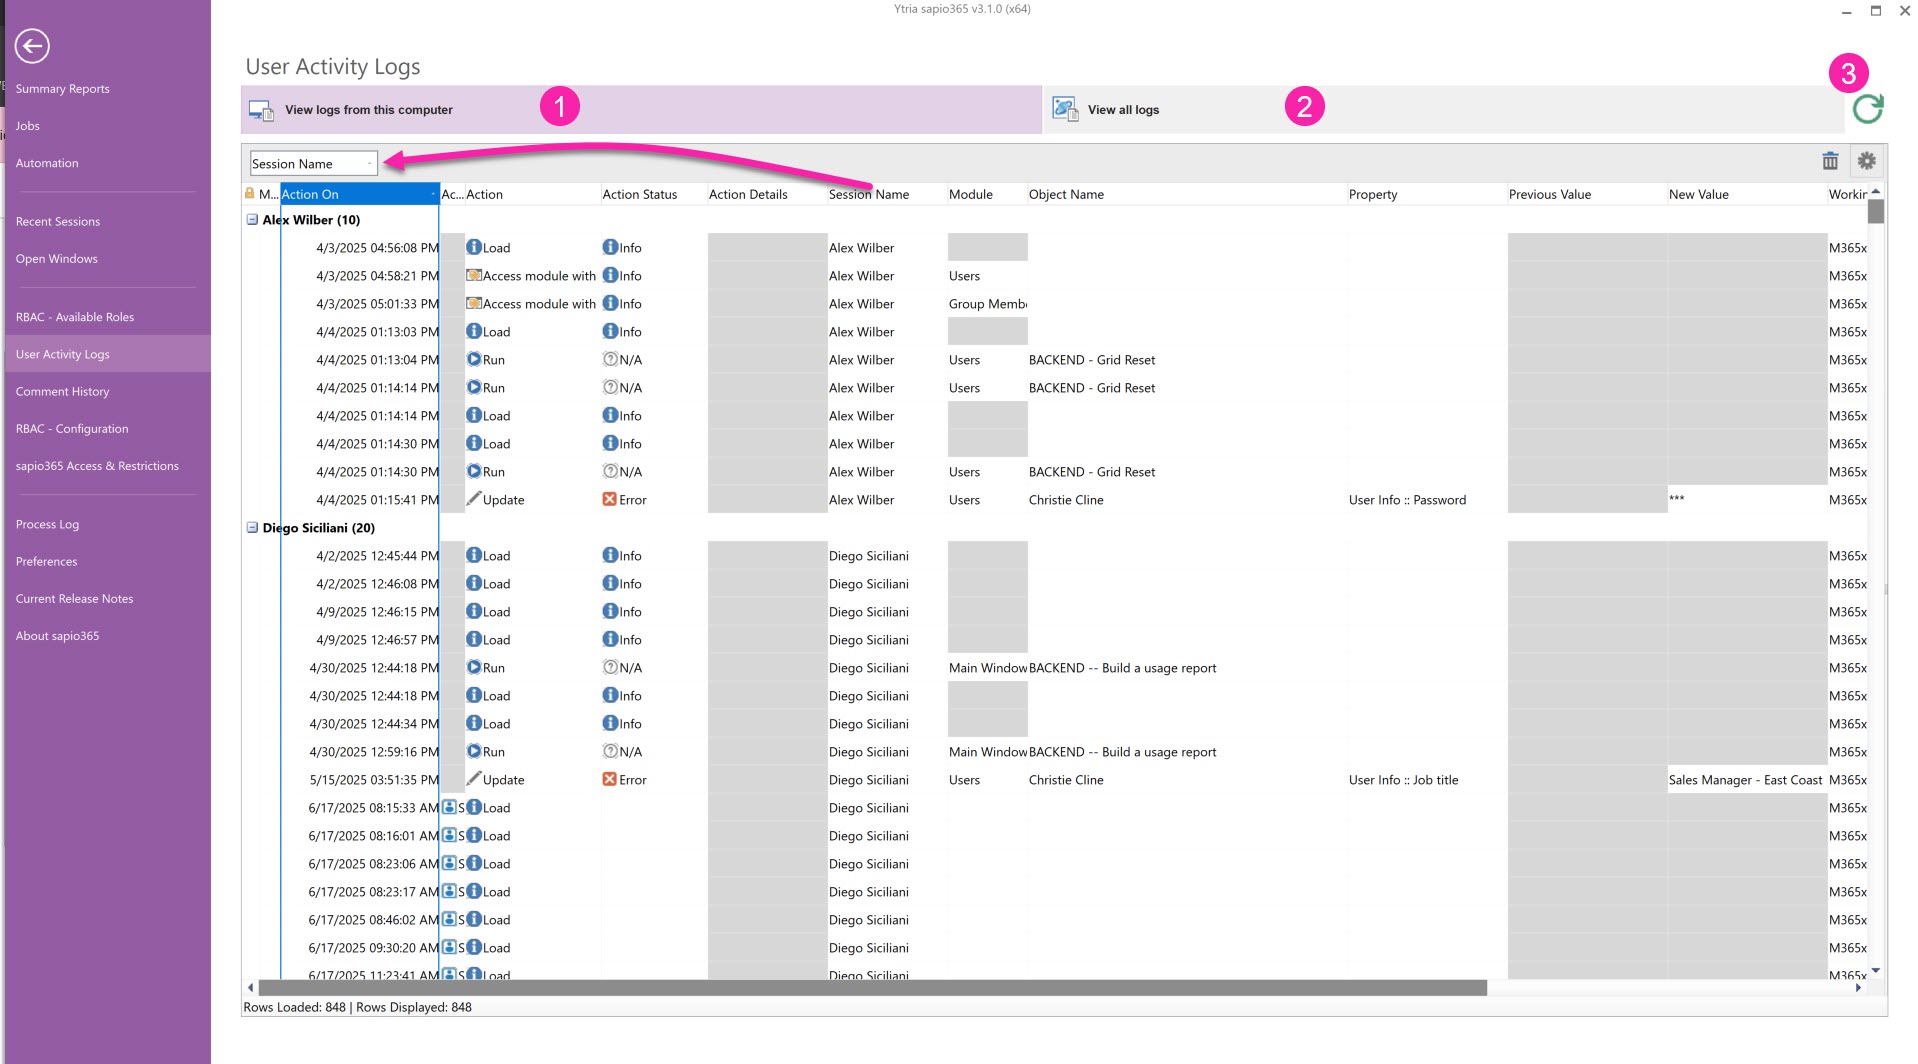Click the lock icon in the column header
Viewport: 1918px width, 1064px height.
[x=249, y=194]
